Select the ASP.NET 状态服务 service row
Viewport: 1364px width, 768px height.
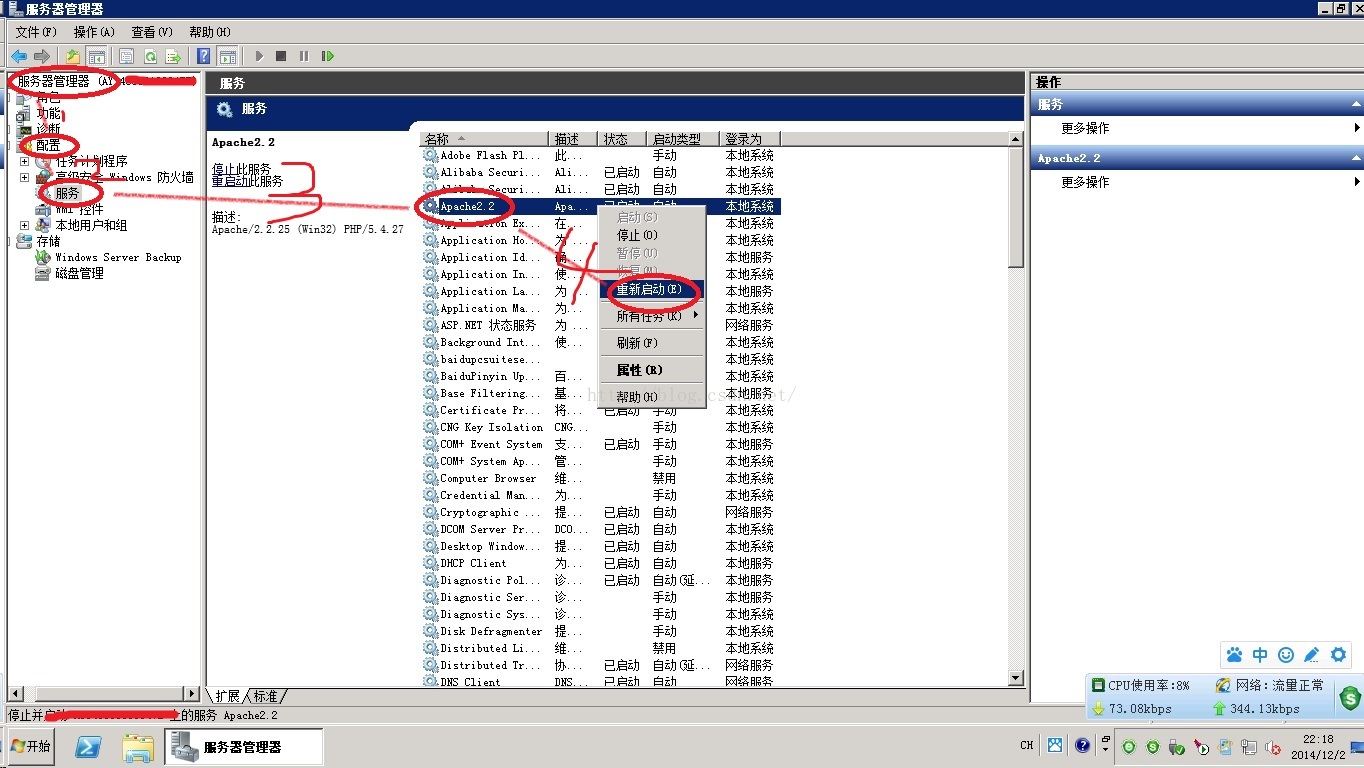click(x=600, y=325)
